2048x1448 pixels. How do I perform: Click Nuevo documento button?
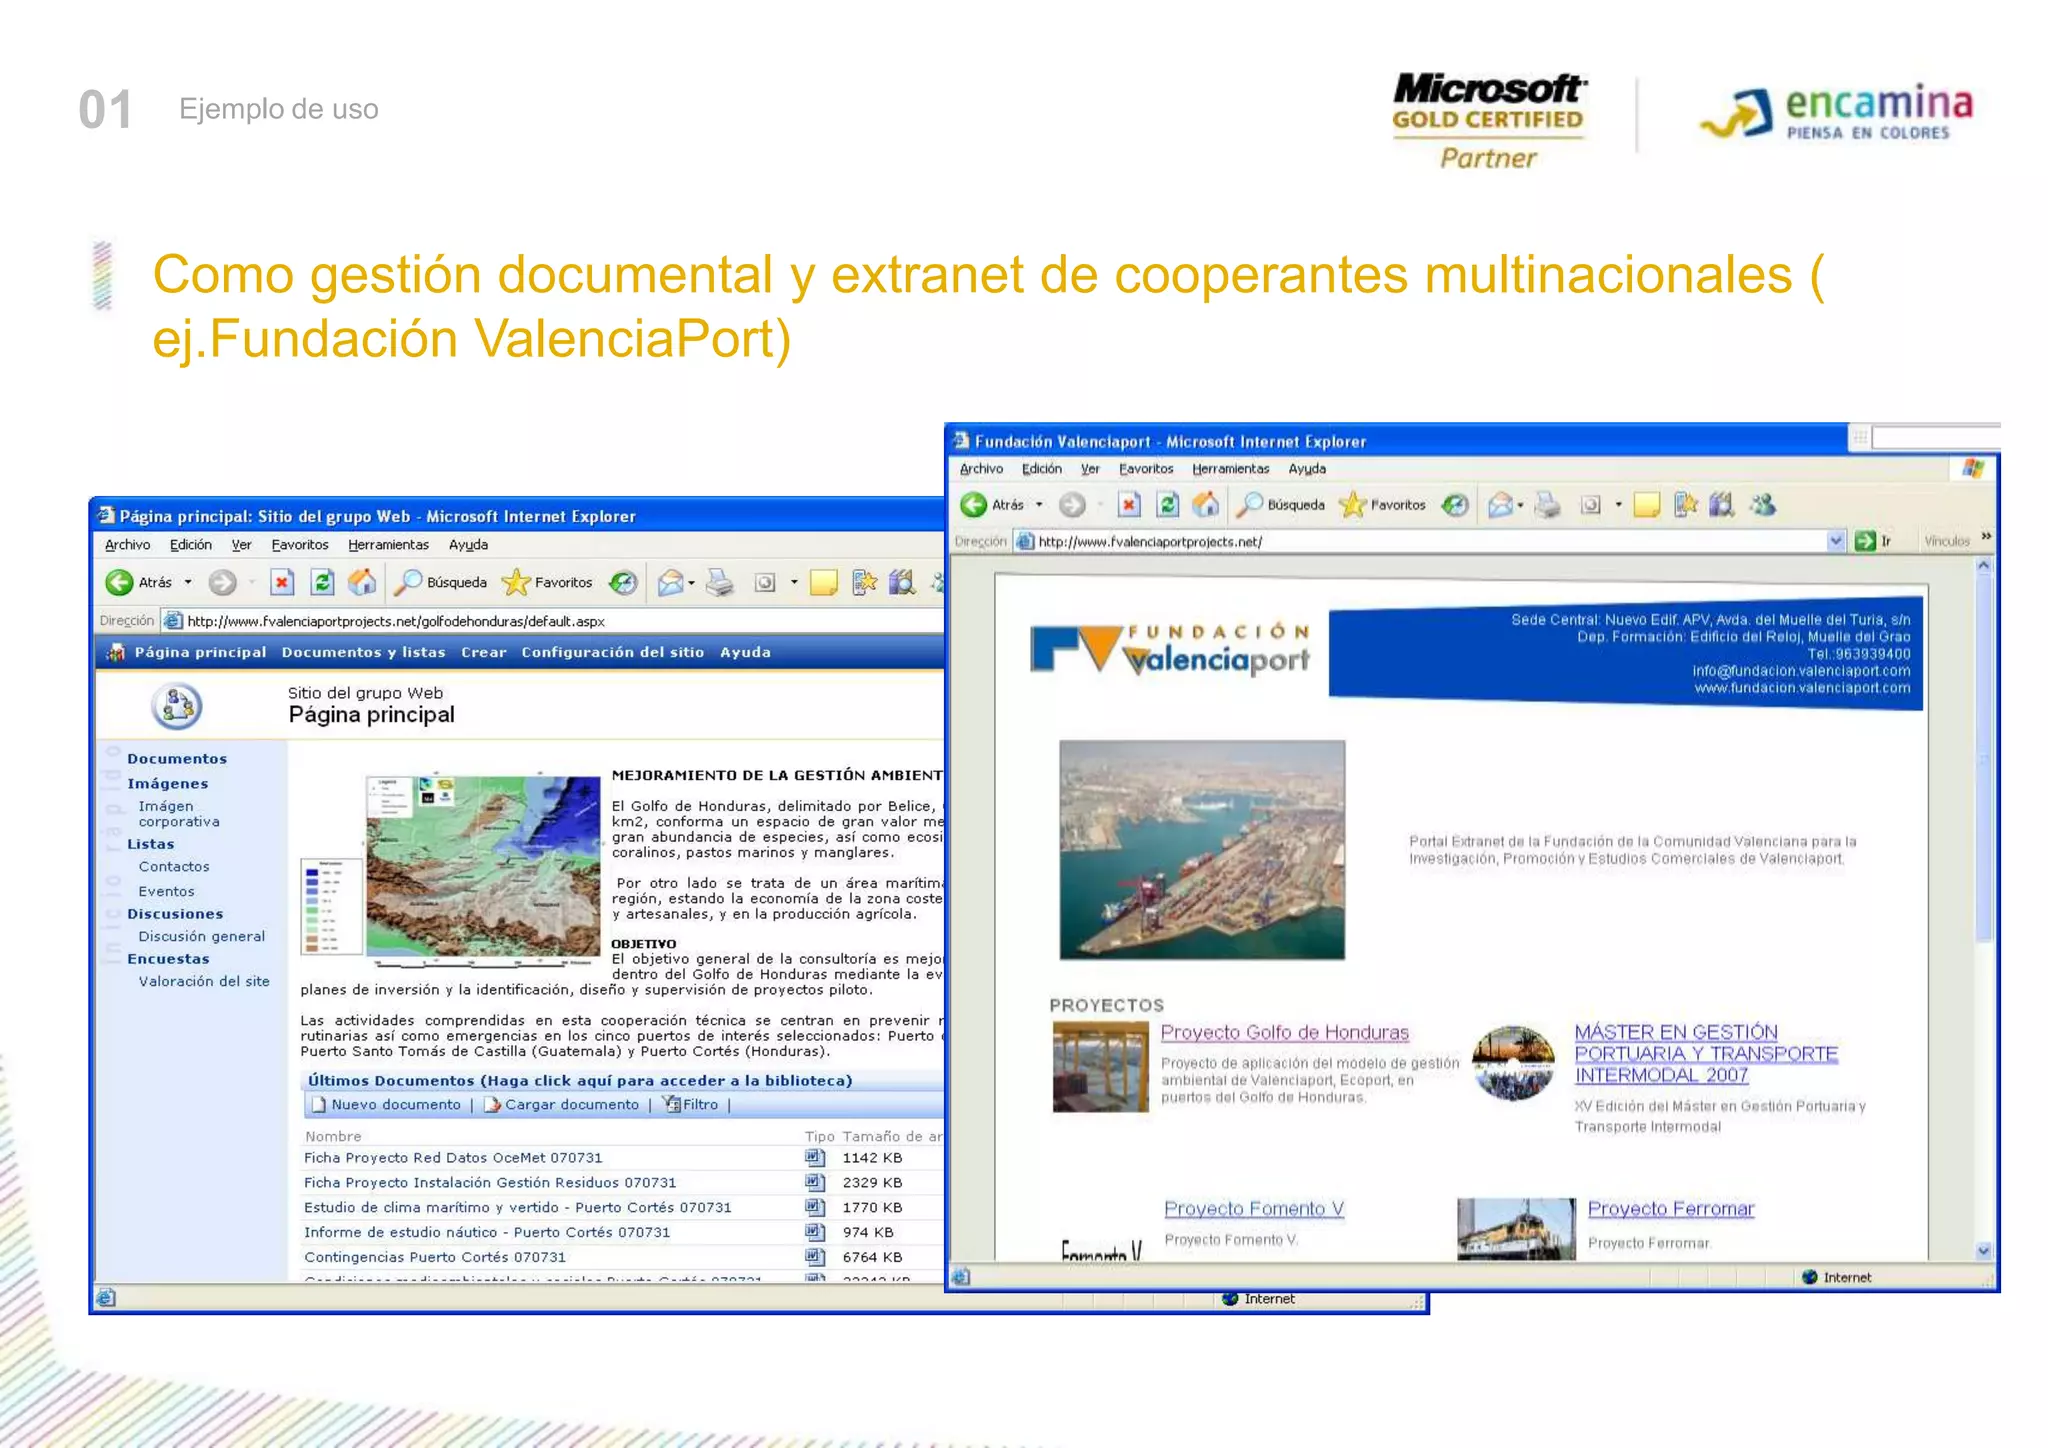(387, 1104)
